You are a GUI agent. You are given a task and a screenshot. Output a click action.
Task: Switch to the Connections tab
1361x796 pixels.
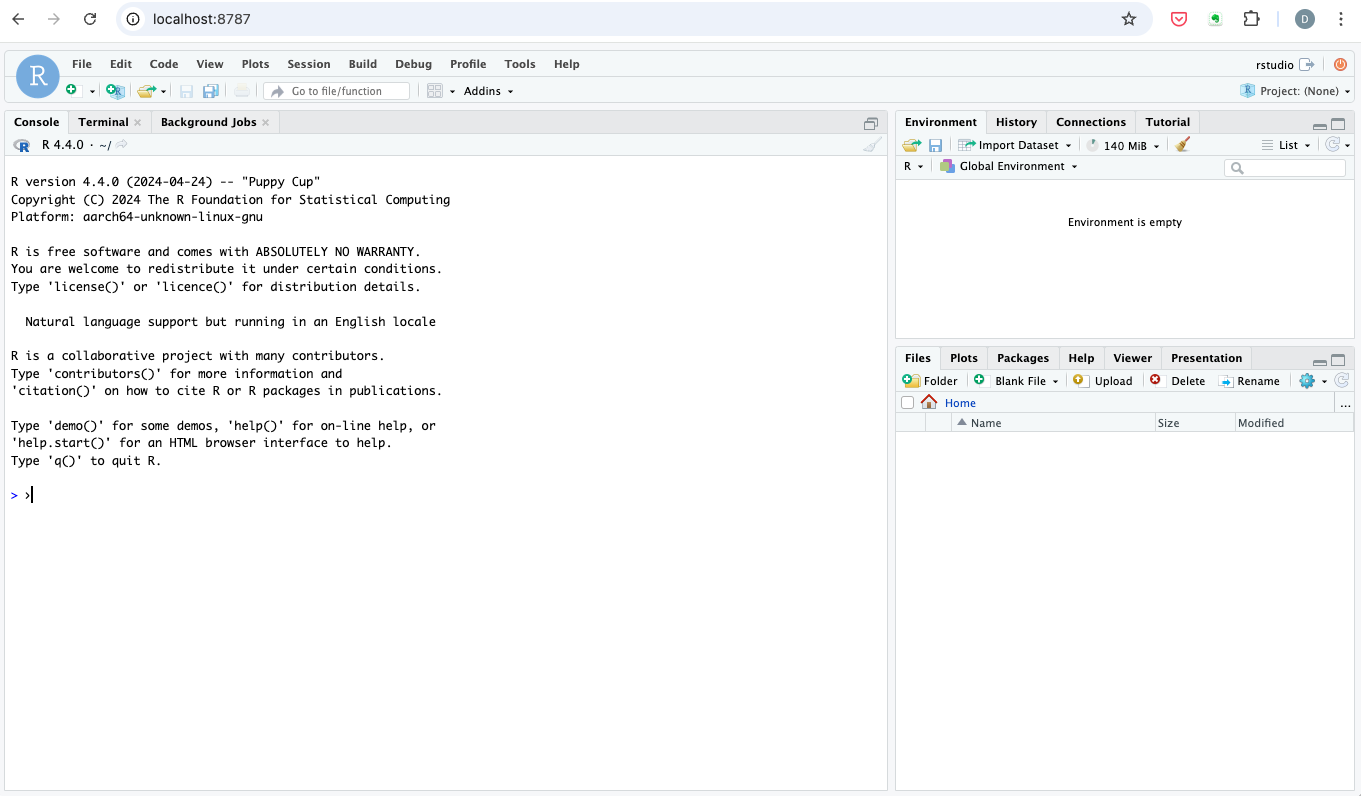click(x=1091, y=122)
